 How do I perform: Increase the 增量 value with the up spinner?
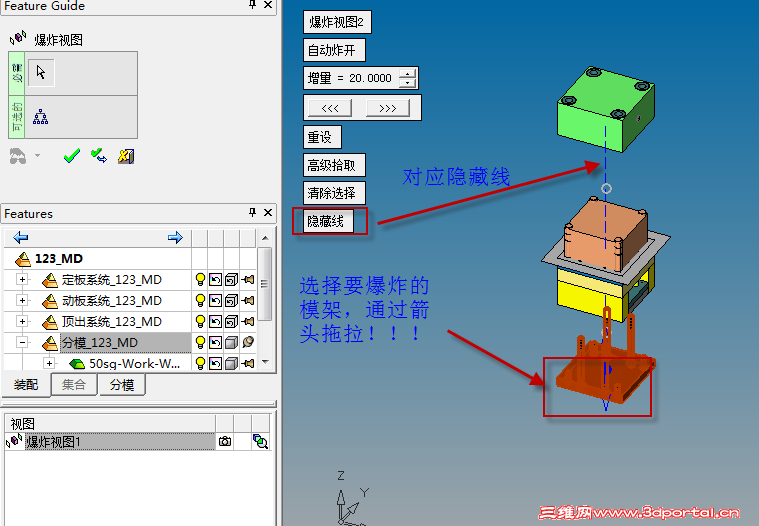coord(408,74)
